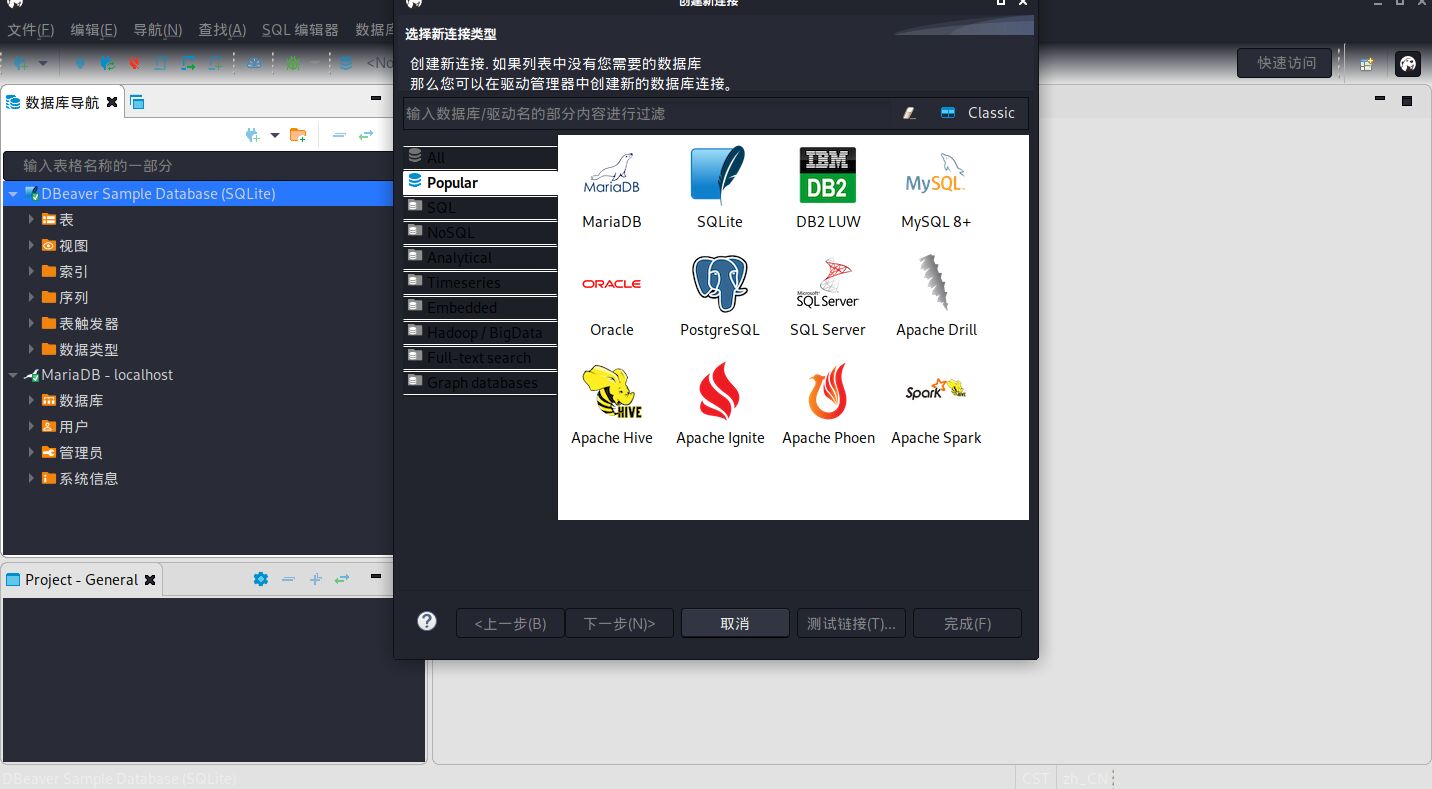Create a new folder in the navigator

(x=298, y=135)
